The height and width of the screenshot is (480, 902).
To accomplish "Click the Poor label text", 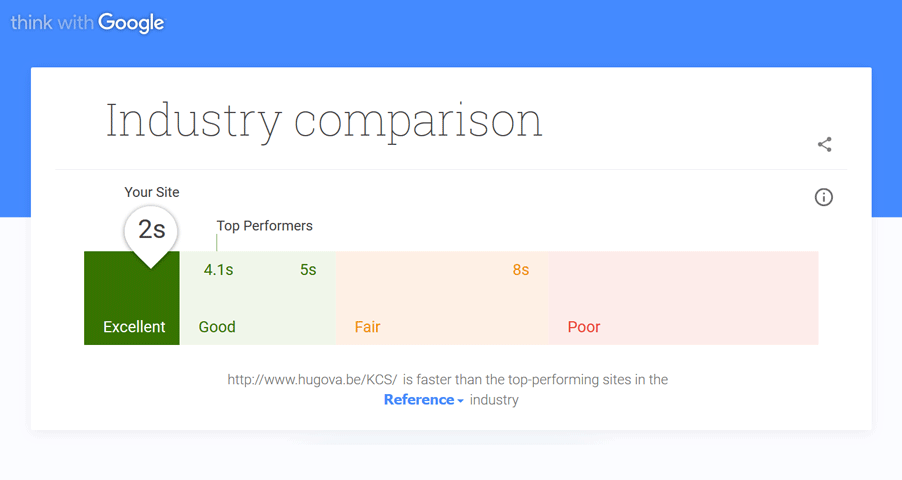I will pos(584,327).
